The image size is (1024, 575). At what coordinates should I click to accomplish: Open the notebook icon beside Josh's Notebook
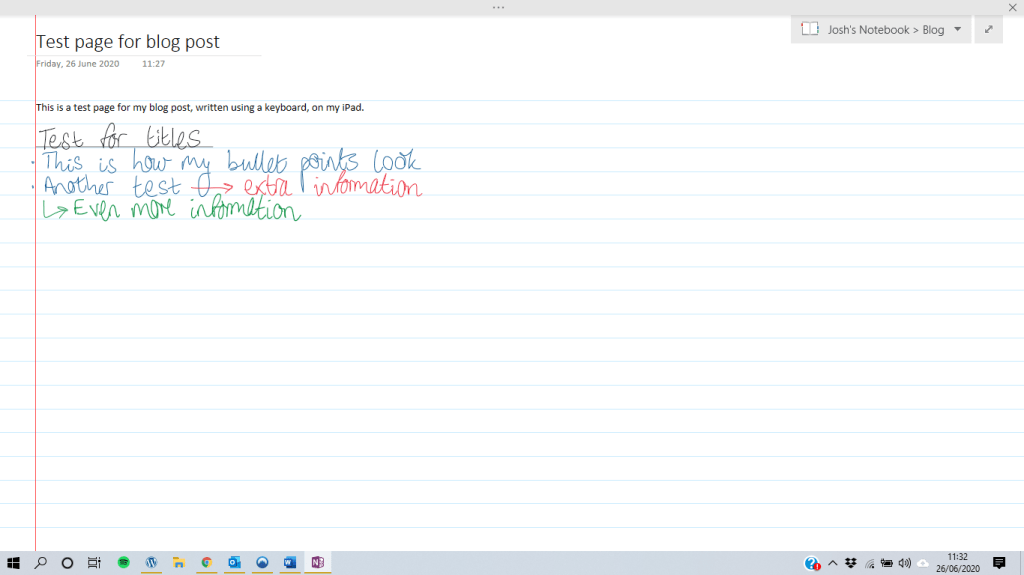click(x=810, y=29)
